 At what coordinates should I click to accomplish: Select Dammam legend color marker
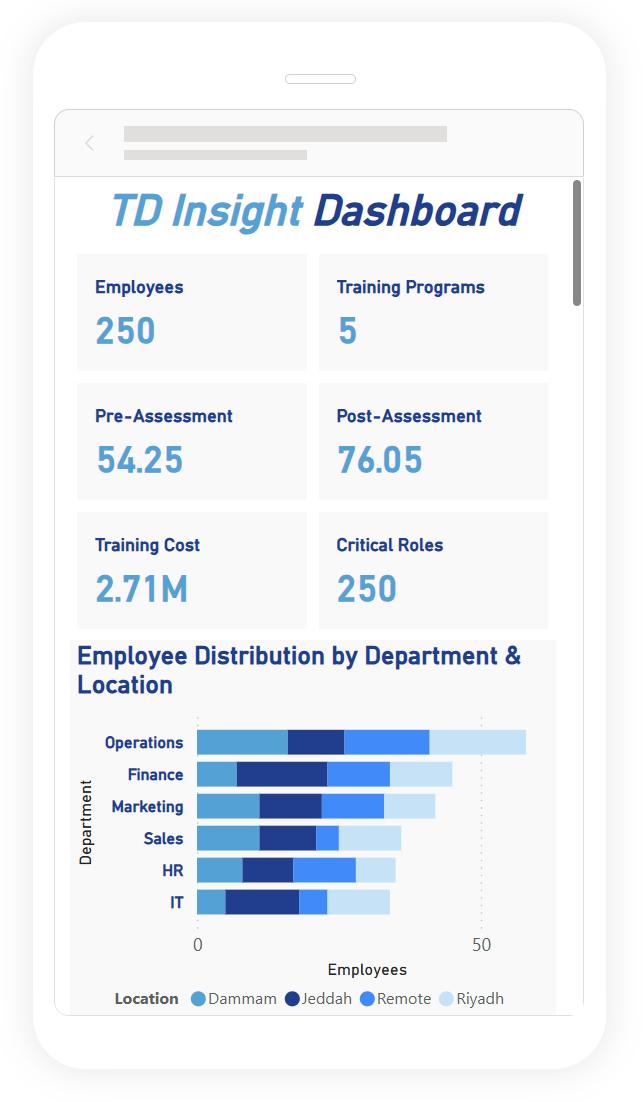tap(198, 999)
